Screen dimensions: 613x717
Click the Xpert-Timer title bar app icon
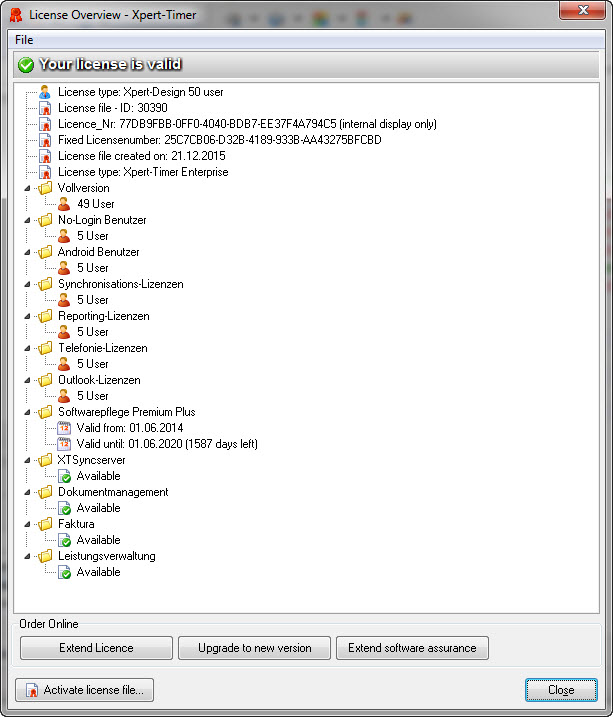(x=16, y=15)
